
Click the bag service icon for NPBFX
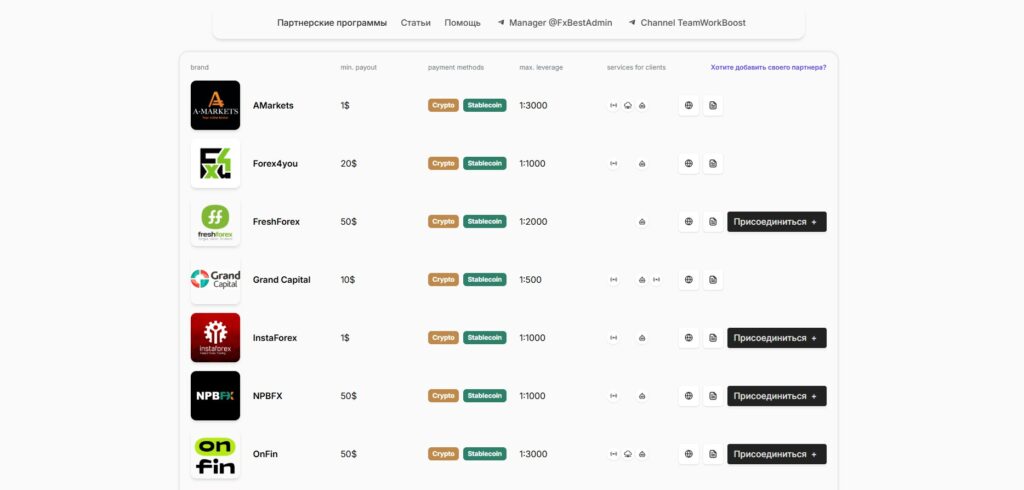[x=642, y=396]
